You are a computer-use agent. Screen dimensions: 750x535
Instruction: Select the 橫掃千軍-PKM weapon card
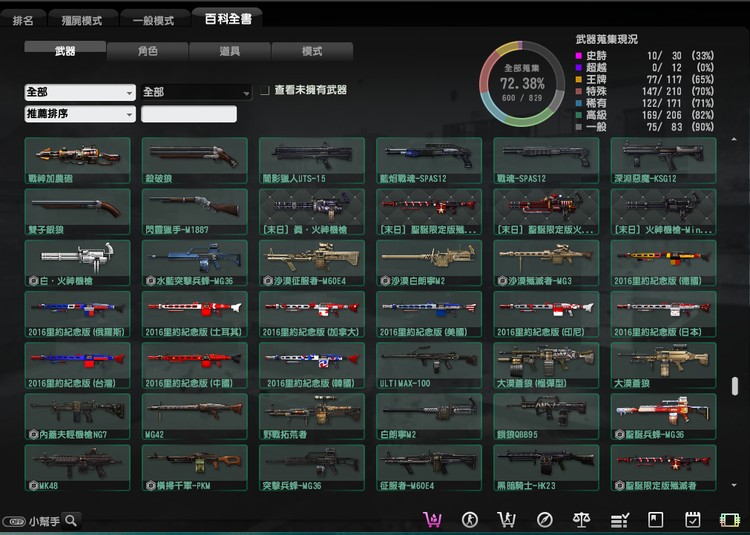click(195, 468)
